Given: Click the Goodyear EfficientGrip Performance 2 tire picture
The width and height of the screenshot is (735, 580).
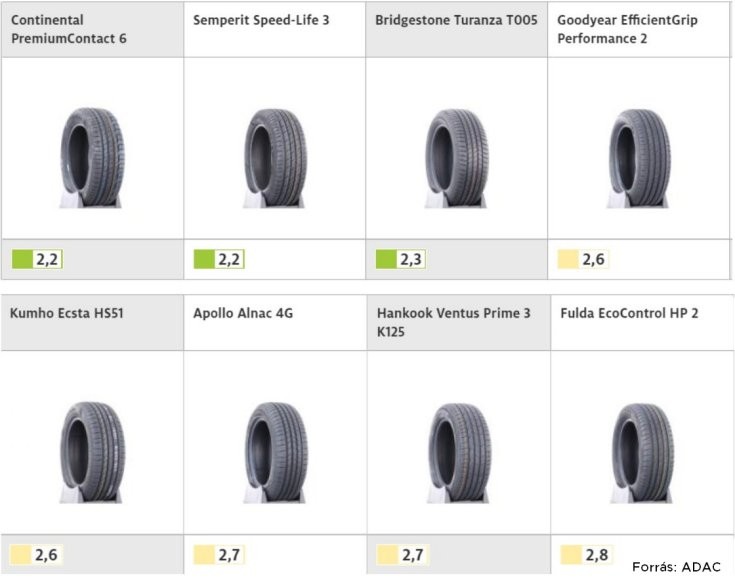Looking at the screenshot, I should pos(638,158).
